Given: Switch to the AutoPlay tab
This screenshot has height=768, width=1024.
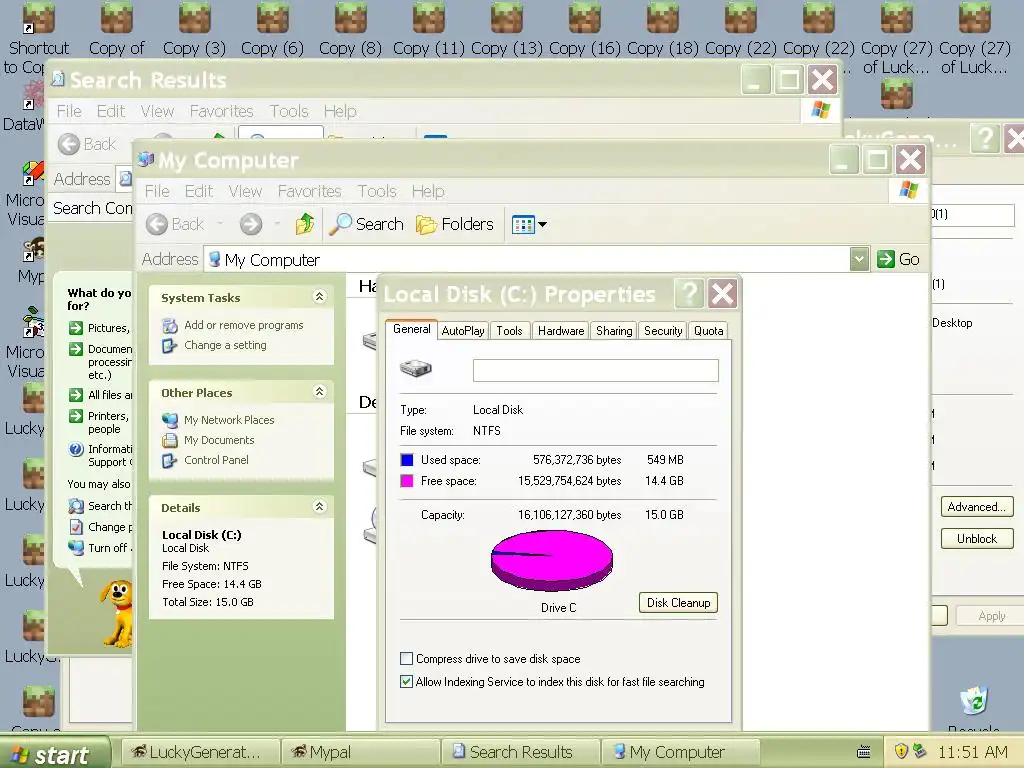Looking at the screenshot, I should 463,330.
